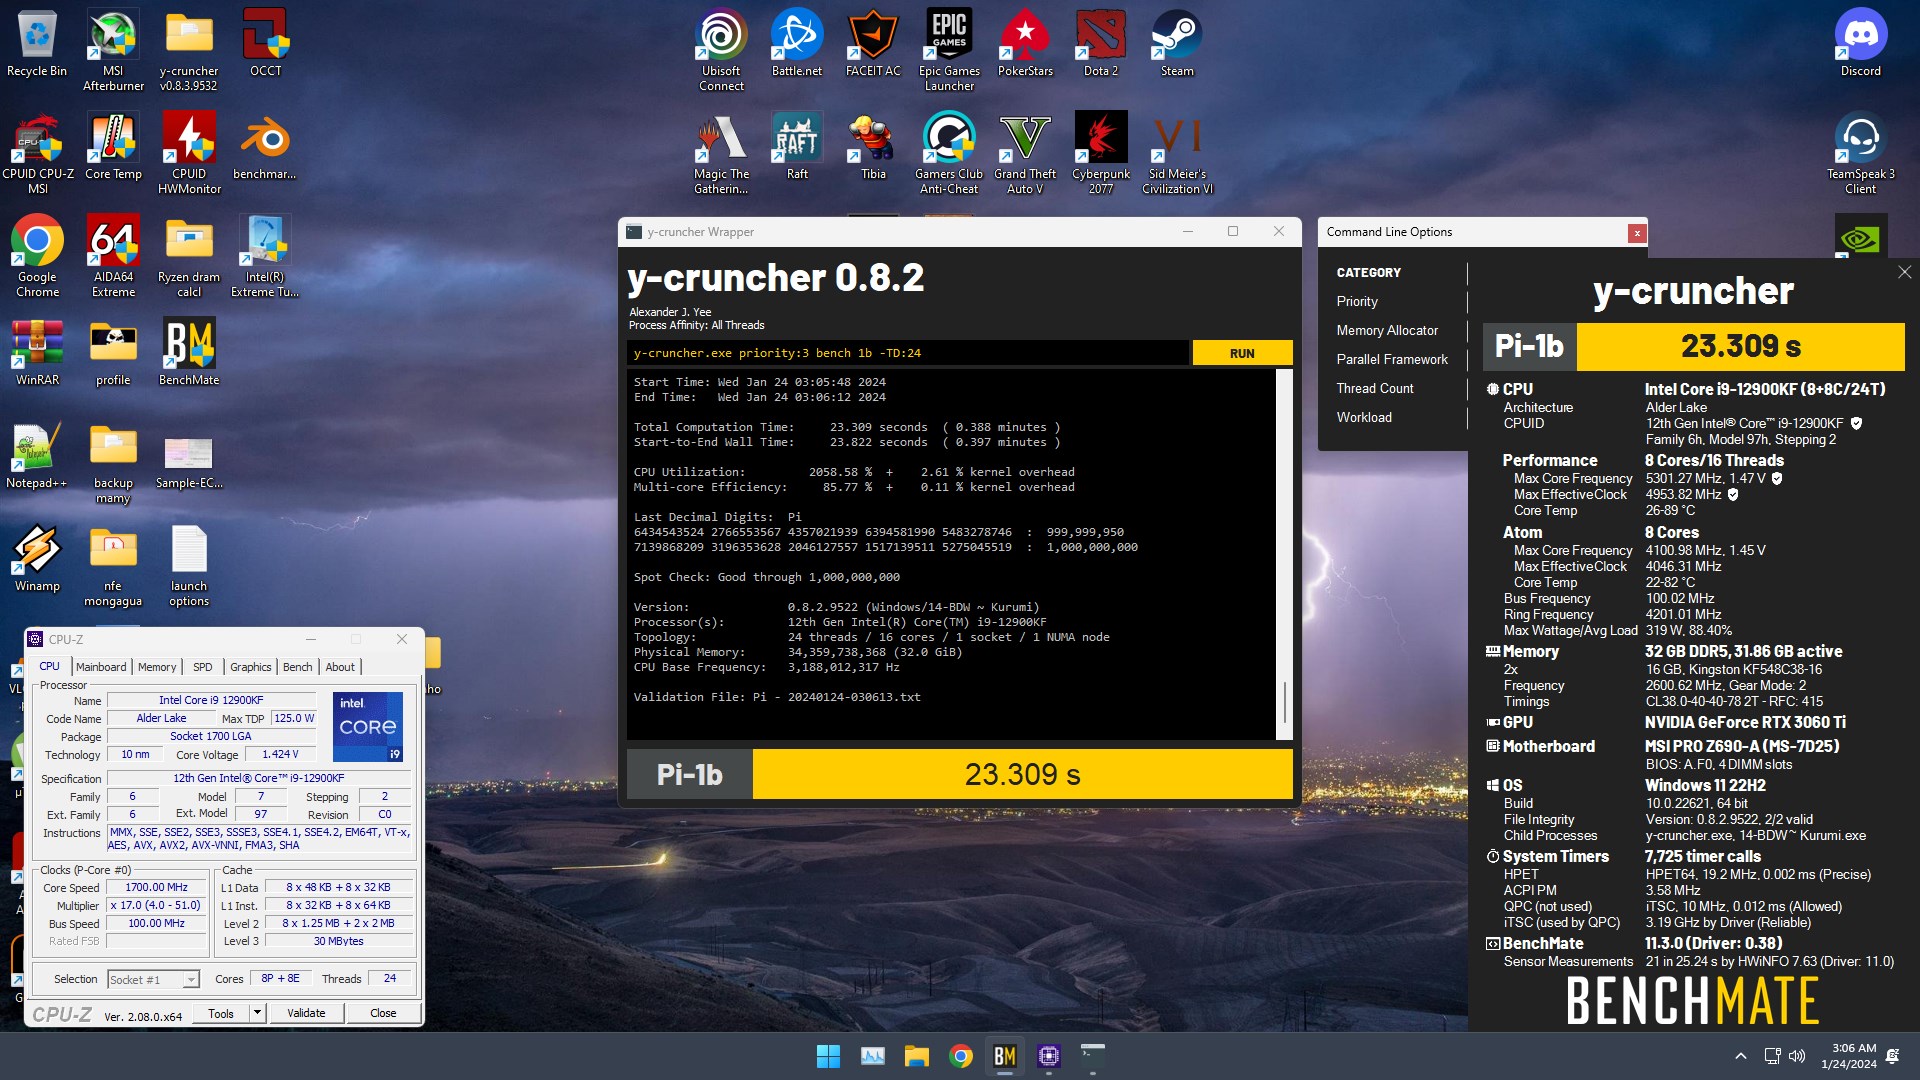Click the yellow RUN button in y-cruncher
The height and width of the screenshot is (1080, 1920).
[1242, 353]
